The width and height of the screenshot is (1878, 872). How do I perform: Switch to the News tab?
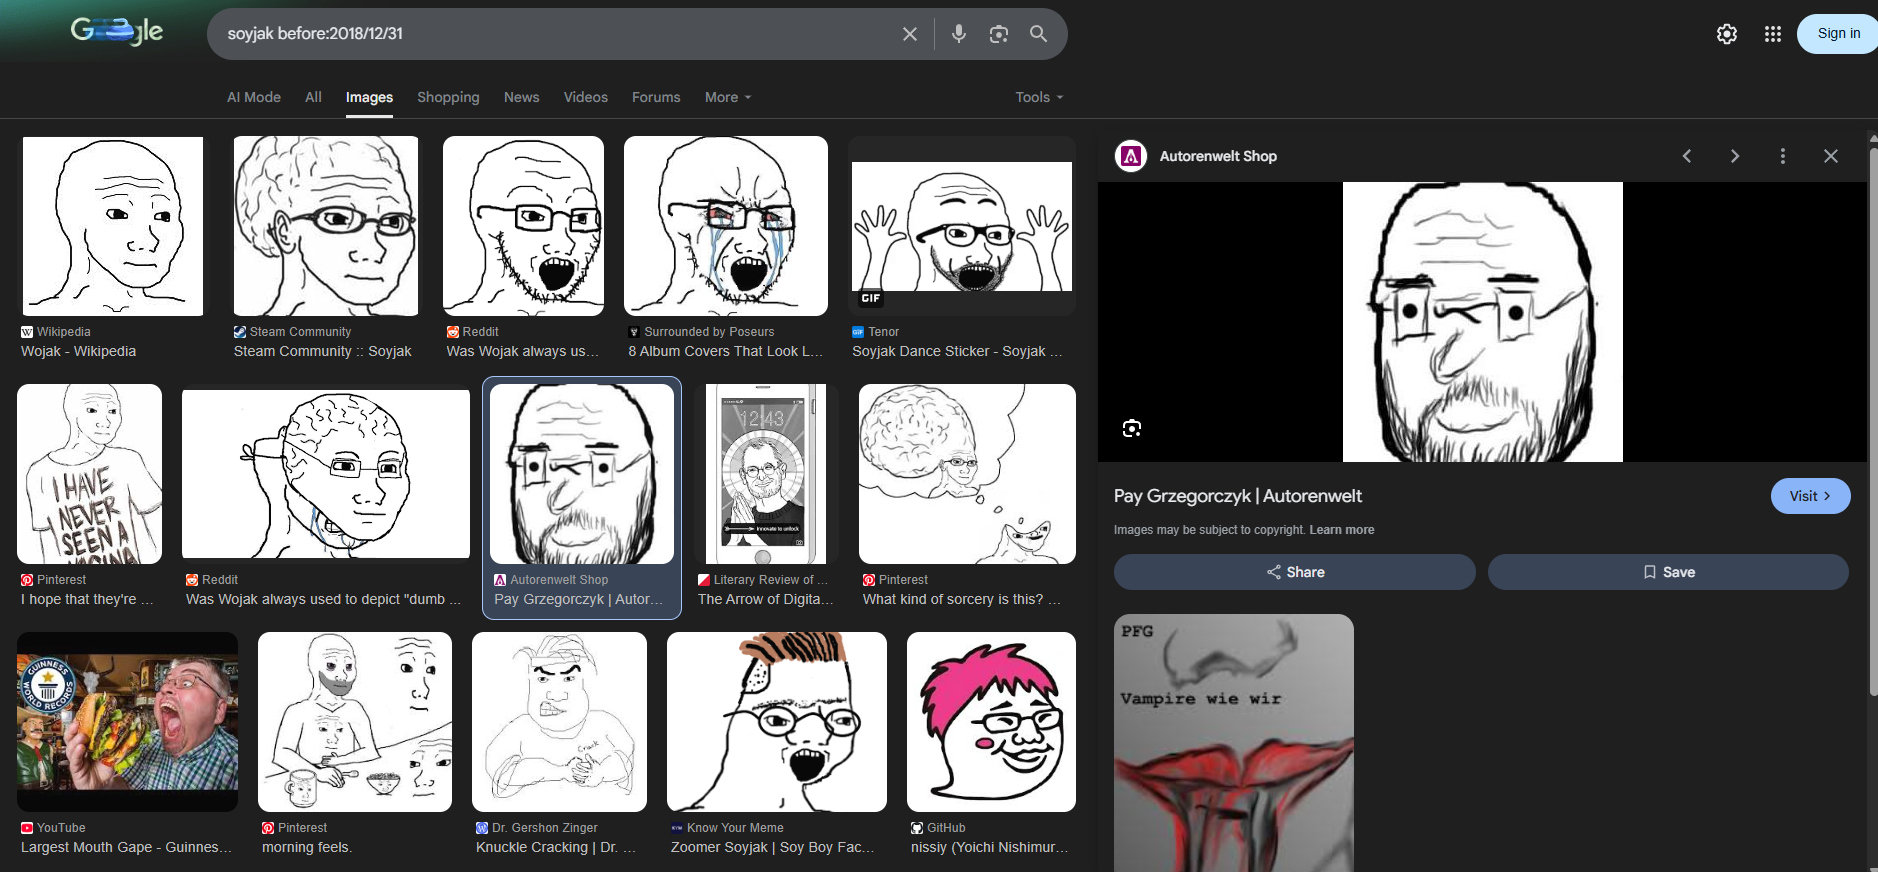pyautogui.click(x=522, y=97)
